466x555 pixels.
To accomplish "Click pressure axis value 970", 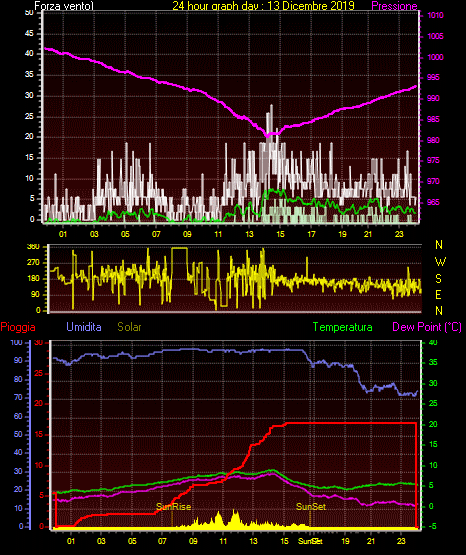I will (433, 181).
